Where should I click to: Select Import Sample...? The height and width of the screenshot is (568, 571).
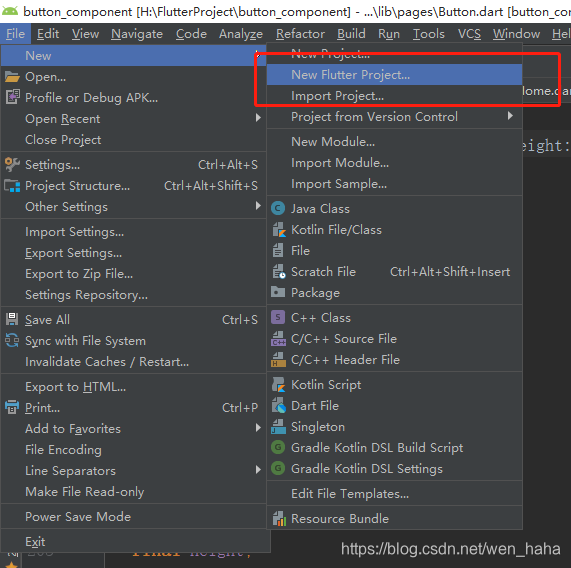[394, 184]
